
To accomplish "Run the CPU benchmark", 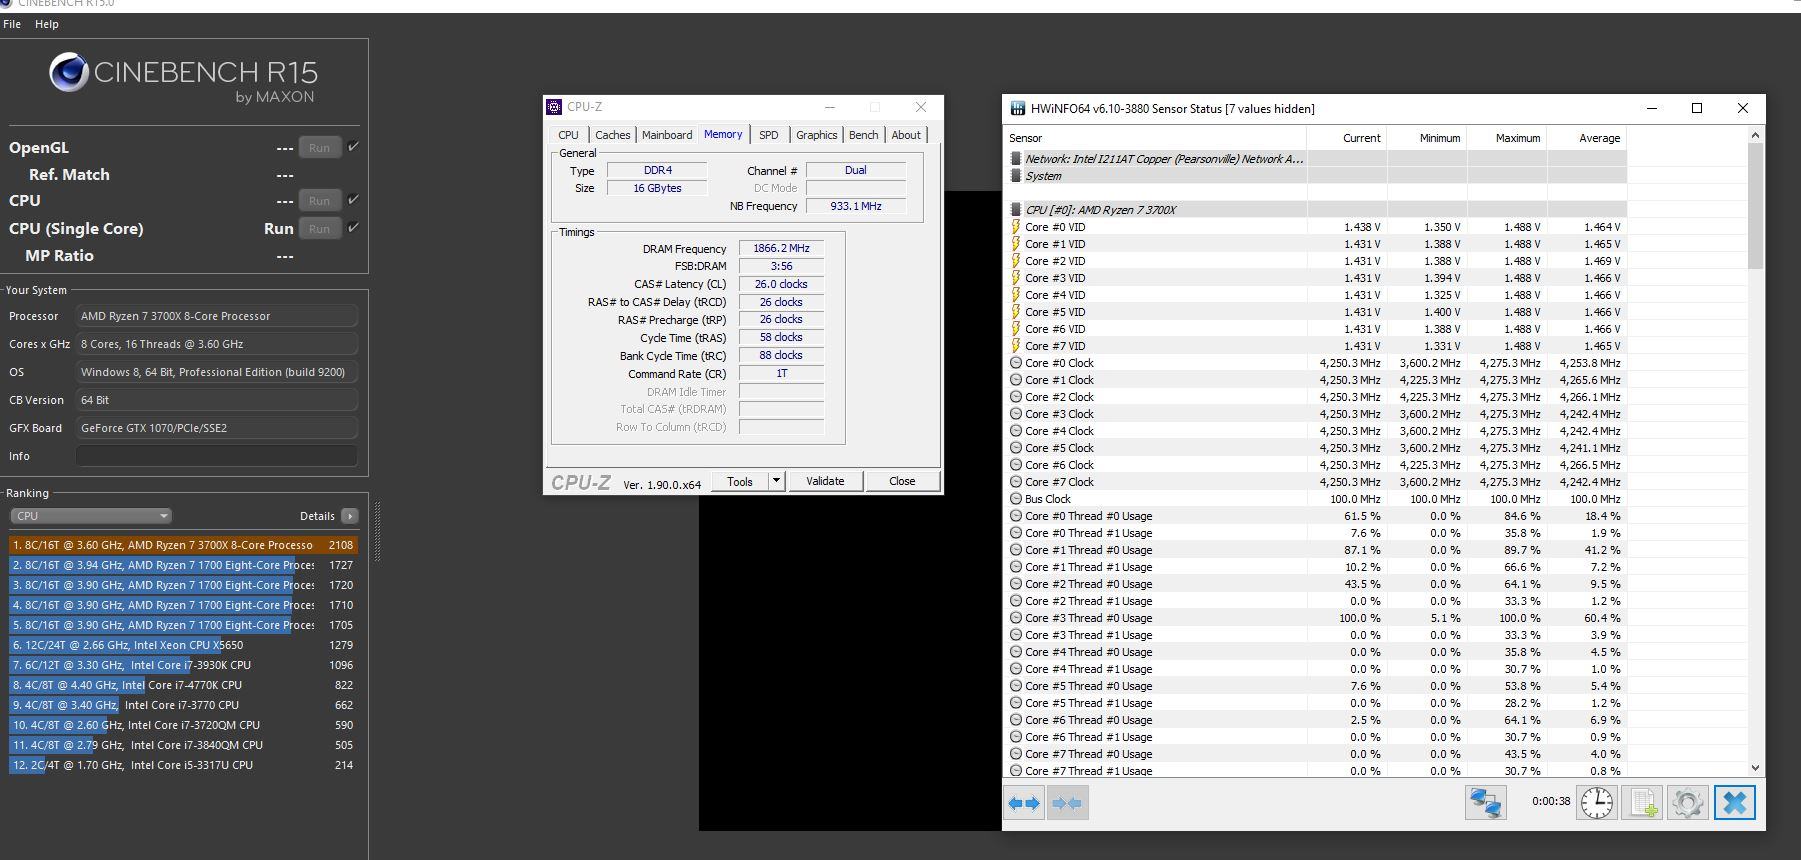I will click(319, 200).
